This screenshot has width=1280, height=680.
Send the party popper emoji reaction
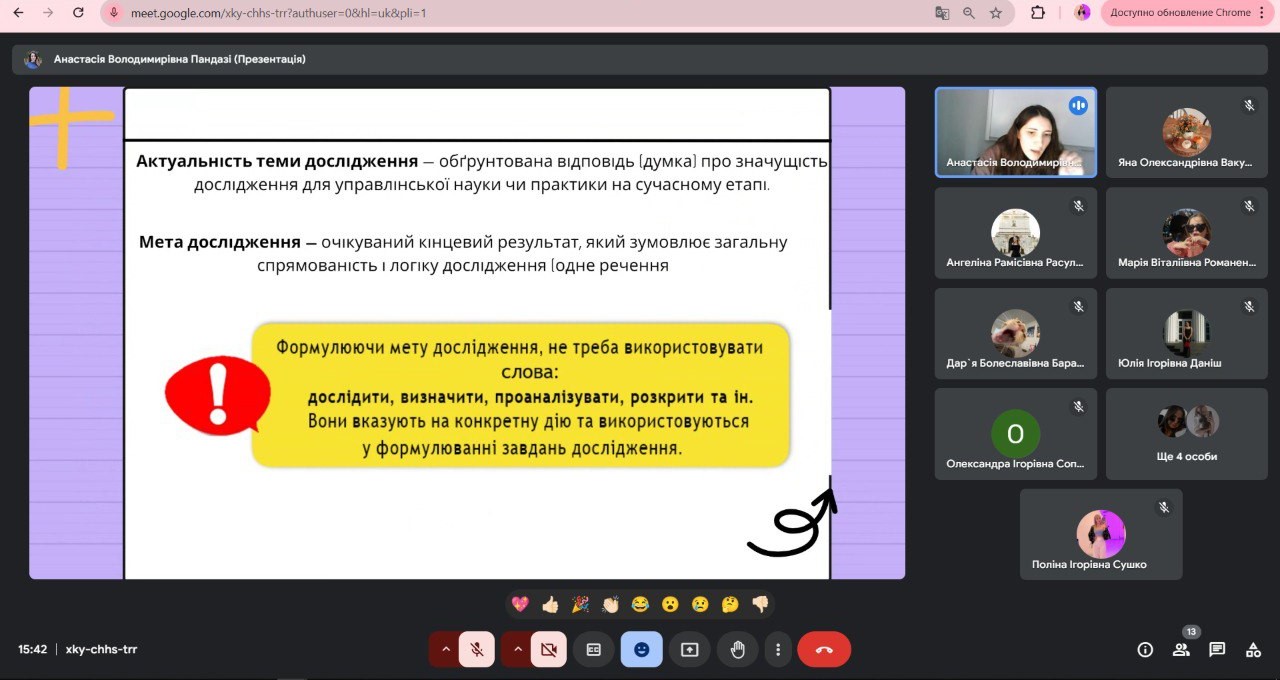tap(580, 604)
